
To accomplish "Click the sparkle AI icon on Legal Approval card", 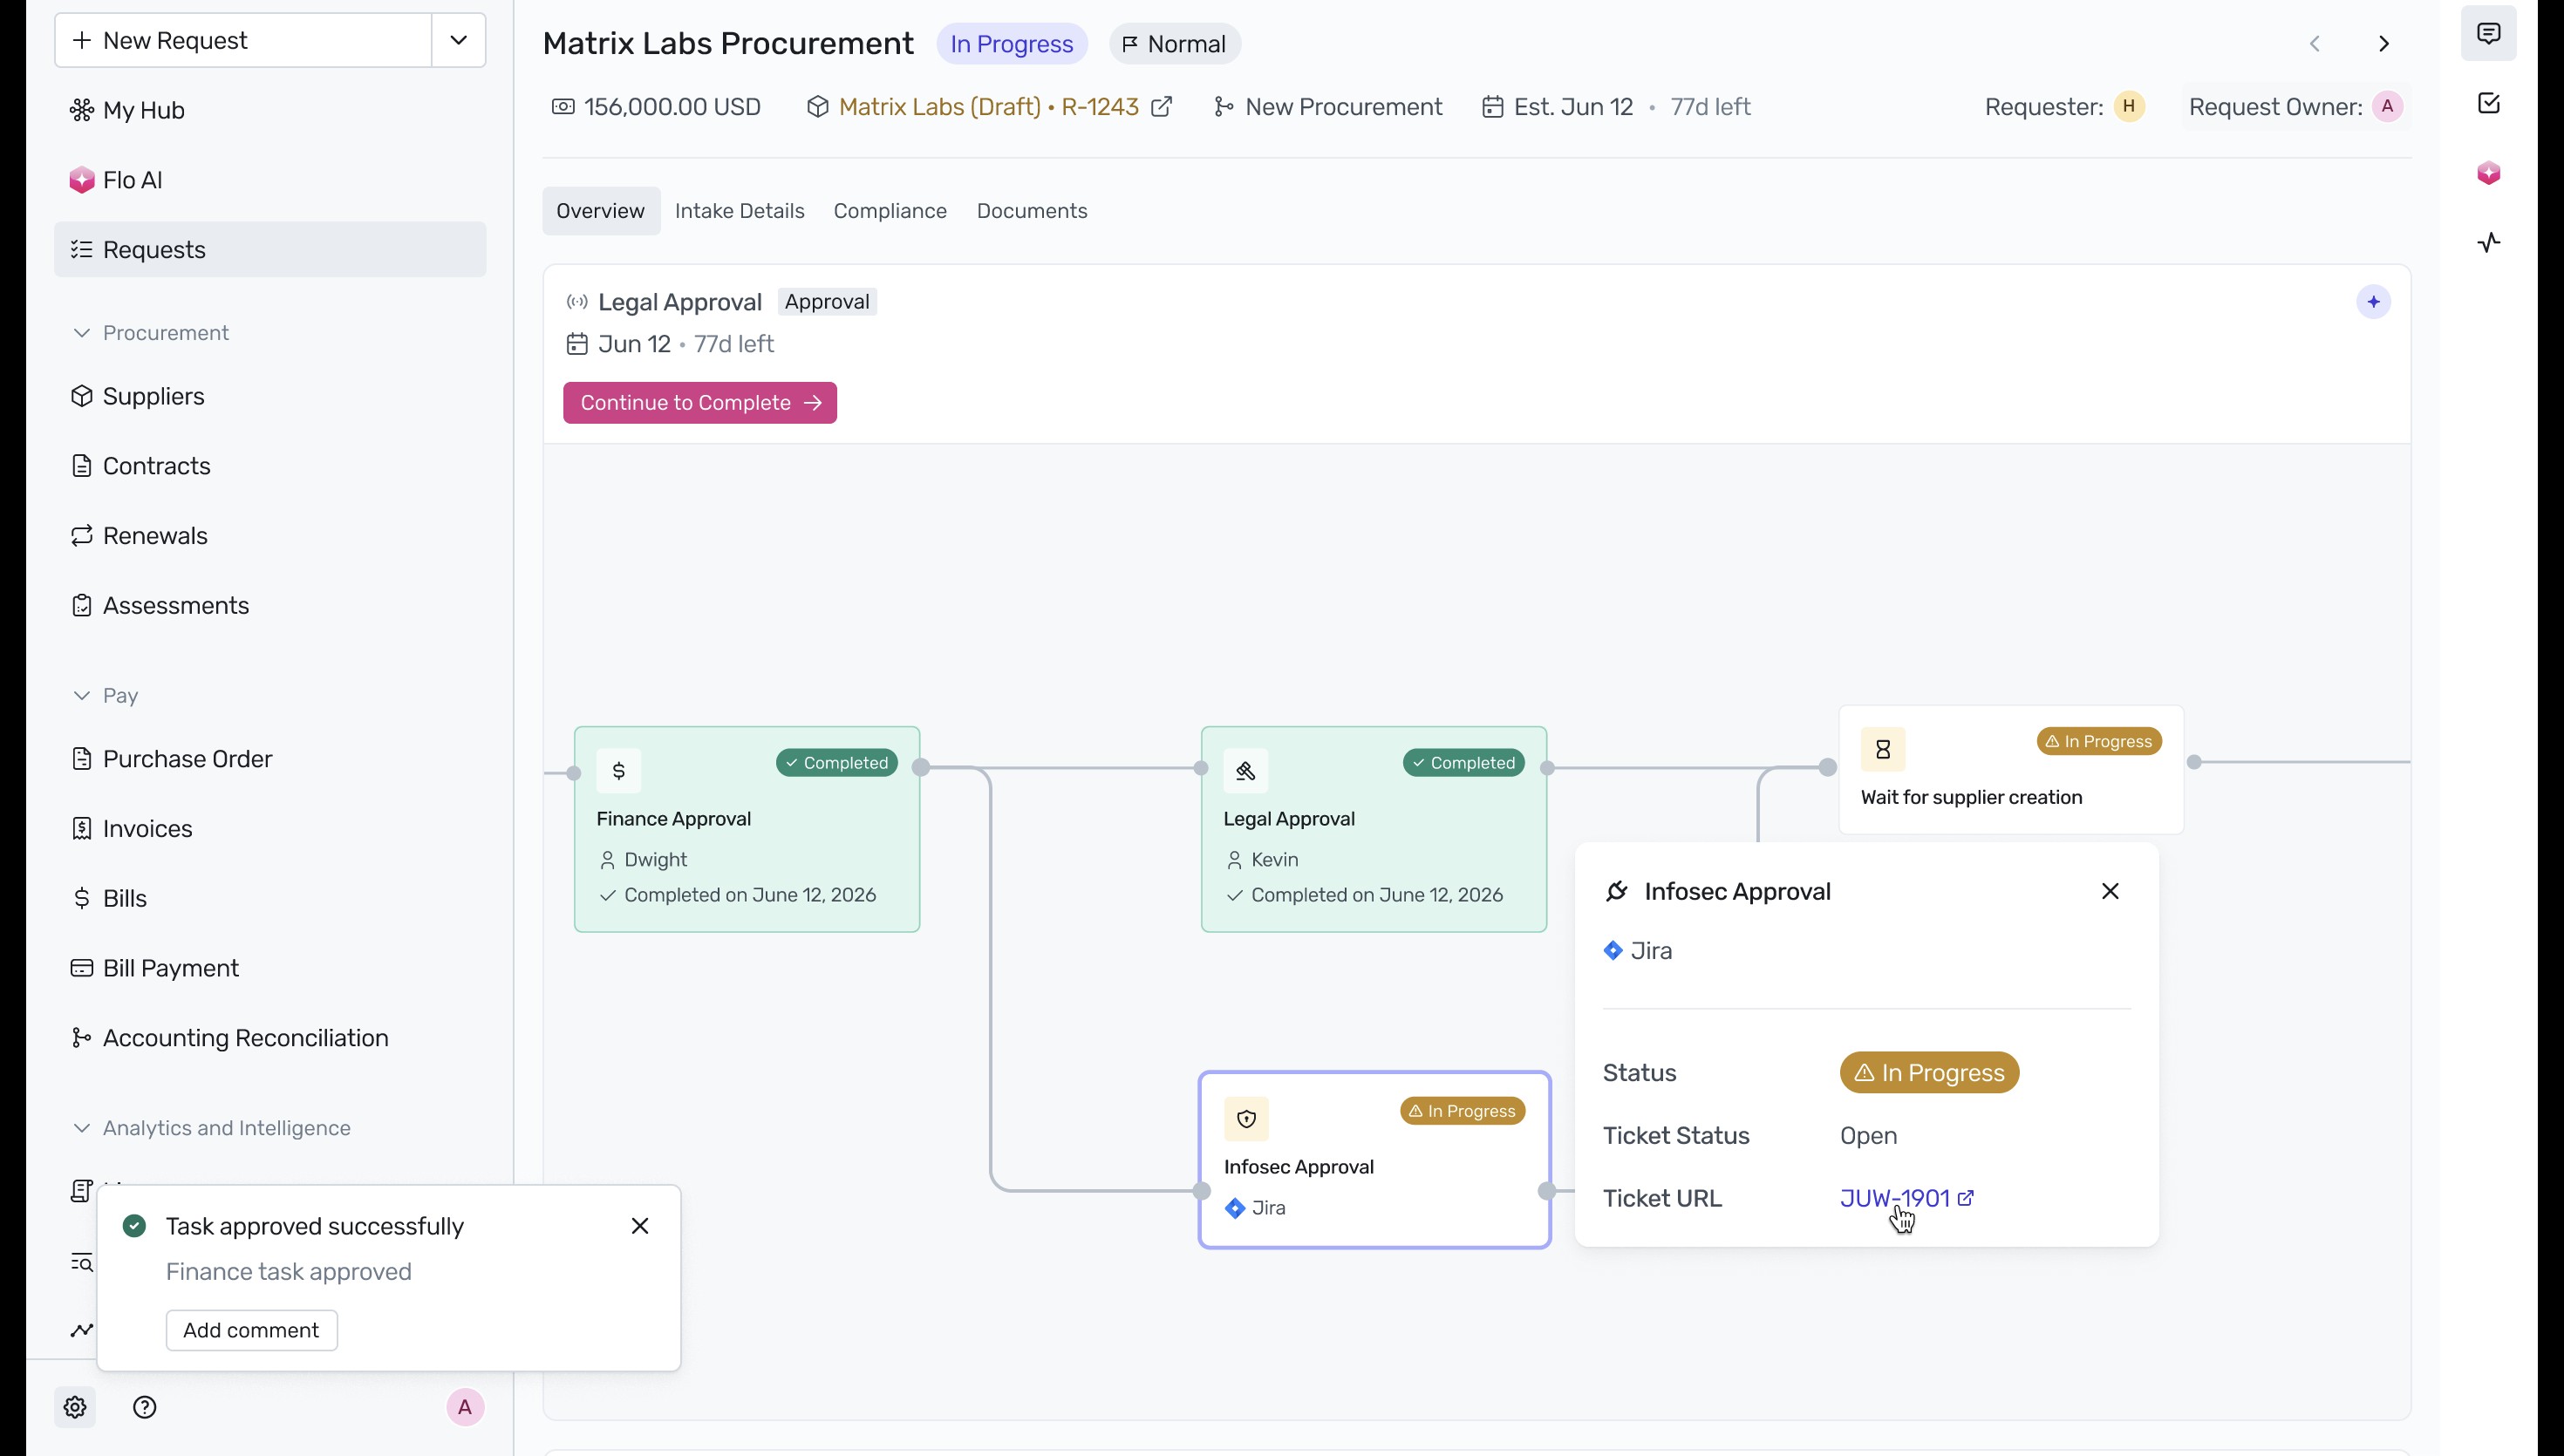I will pos(2373,302).
